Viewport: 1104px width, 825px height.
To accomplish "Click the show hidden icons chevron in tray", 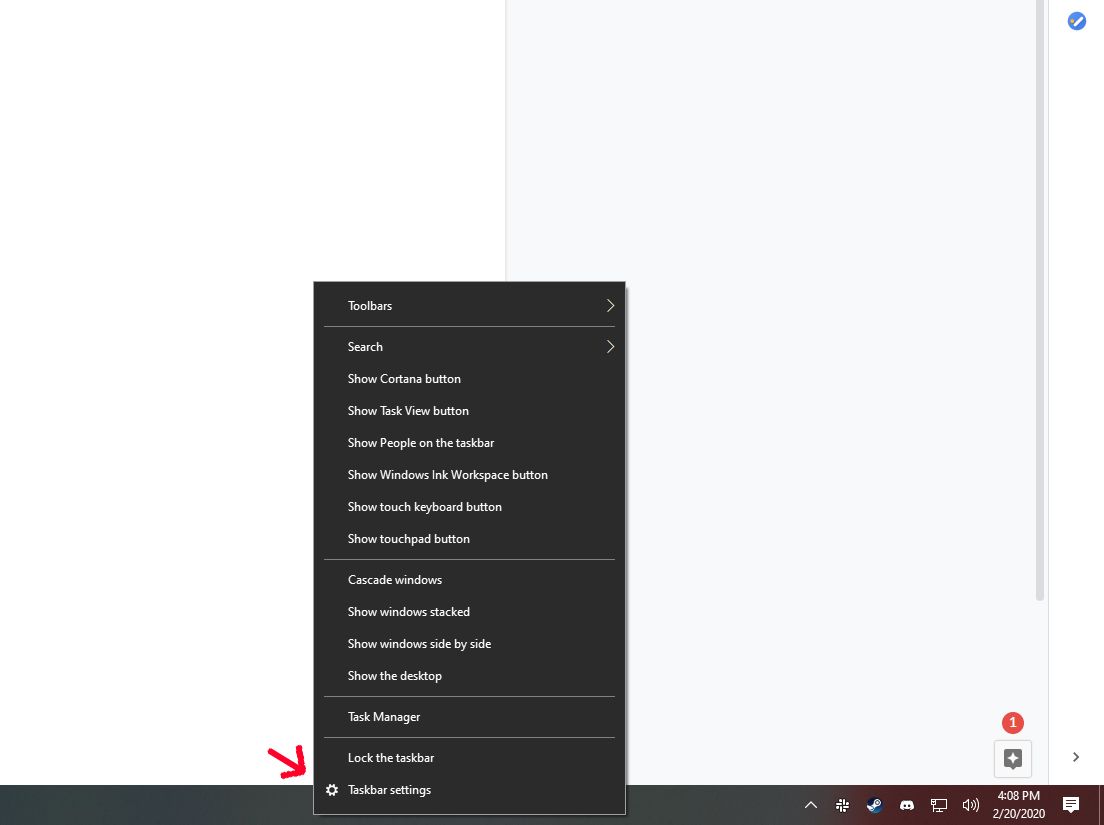I will click(x=811, y=805).
